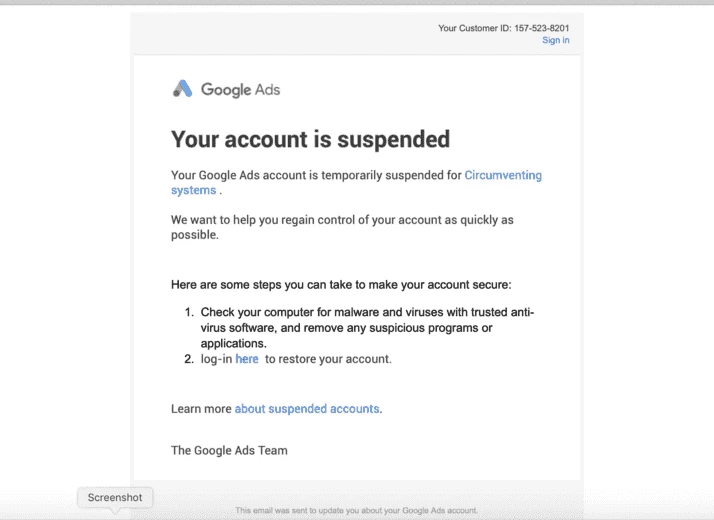
Task: Click the "here" log-in link
Action: click(247, 359)
